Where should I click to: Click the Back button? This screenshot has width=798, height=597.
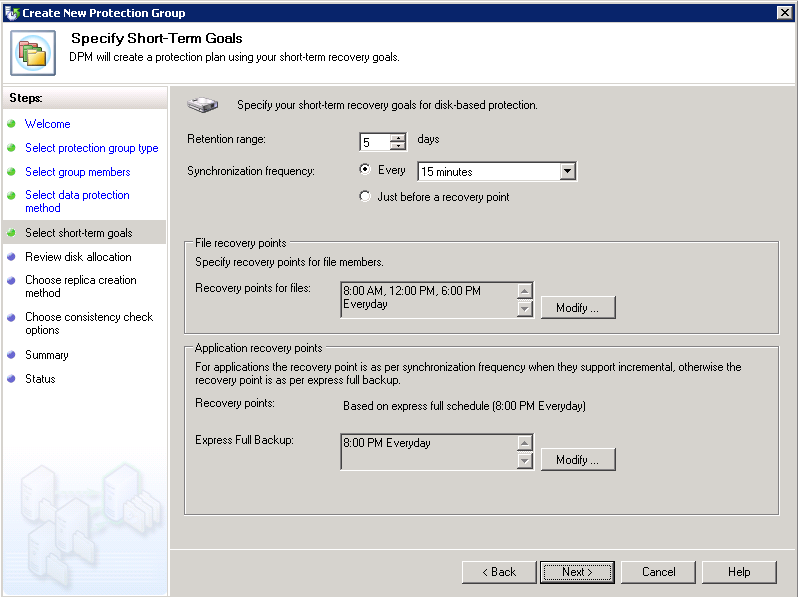click(x=499, y=572)
